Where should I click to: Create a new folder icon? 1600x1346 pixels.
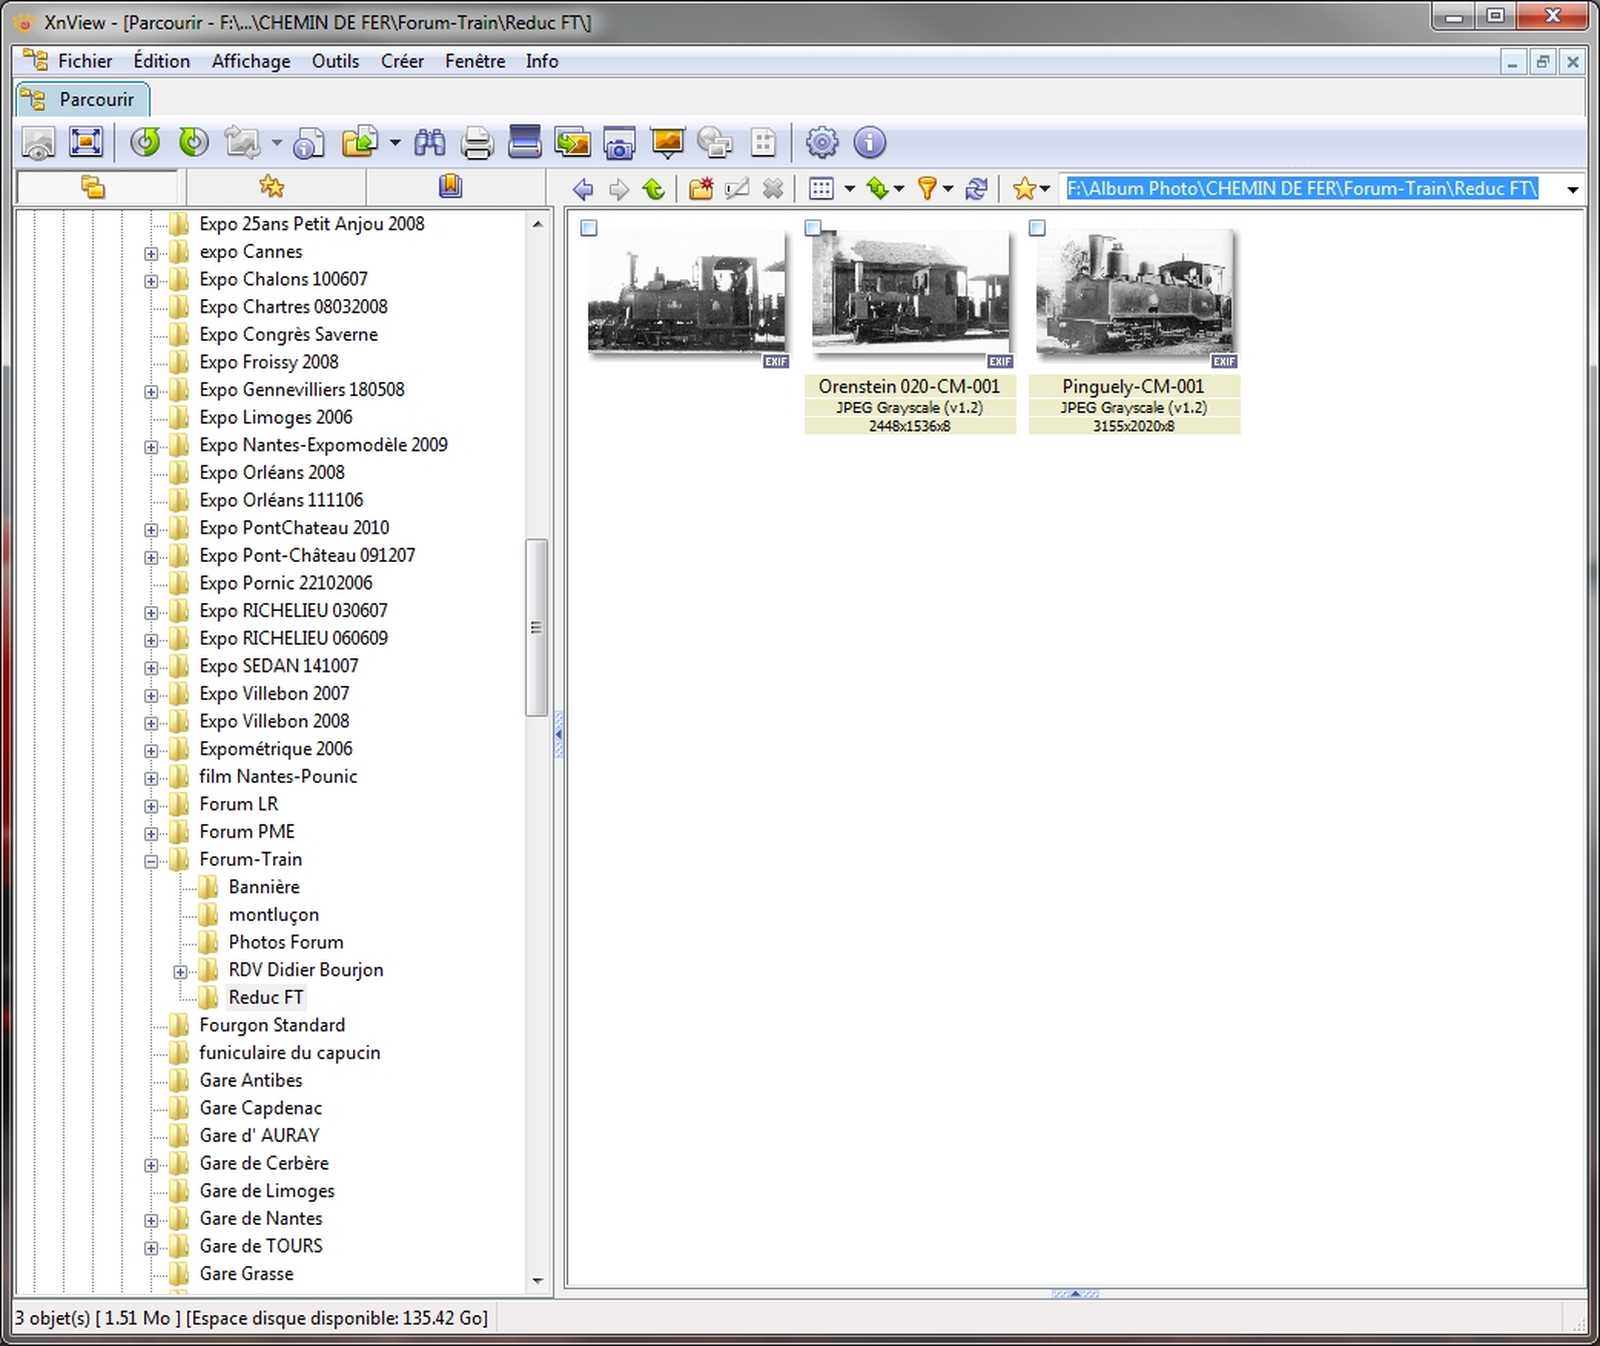tap(701, 188)
